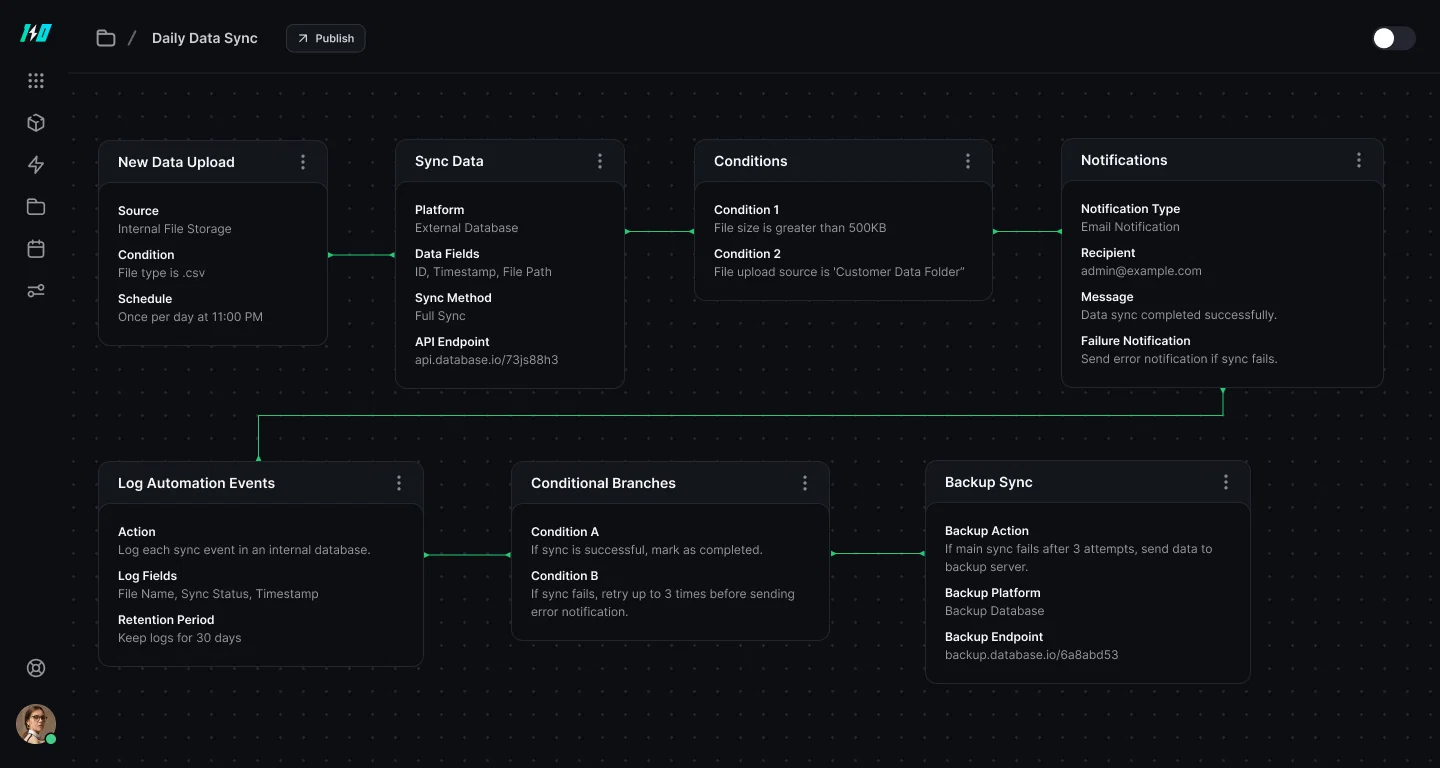Open the user profile avatar
1440x768 pixels.
pos(36,724)
